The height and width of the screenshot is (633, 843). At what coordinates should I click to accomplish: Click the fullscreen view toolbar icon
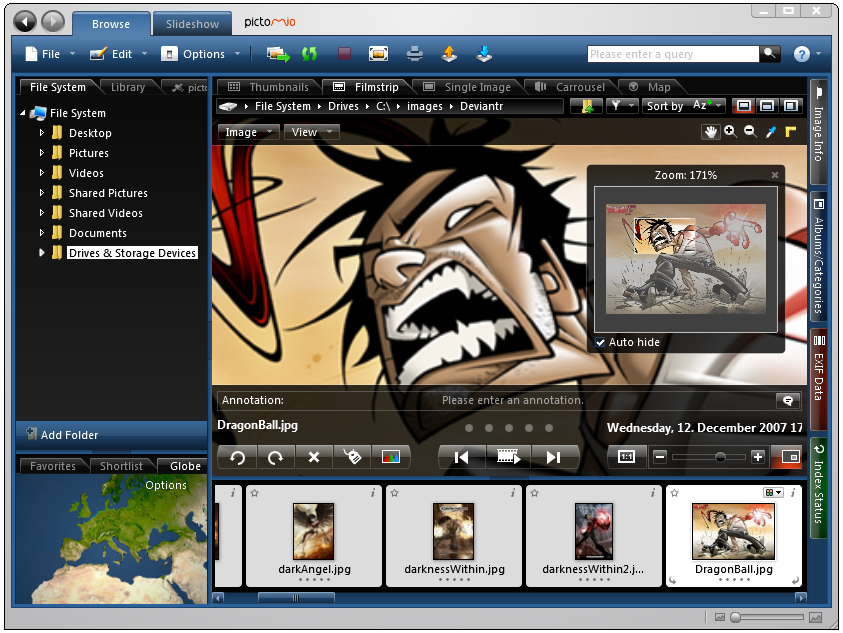point(378,54)
